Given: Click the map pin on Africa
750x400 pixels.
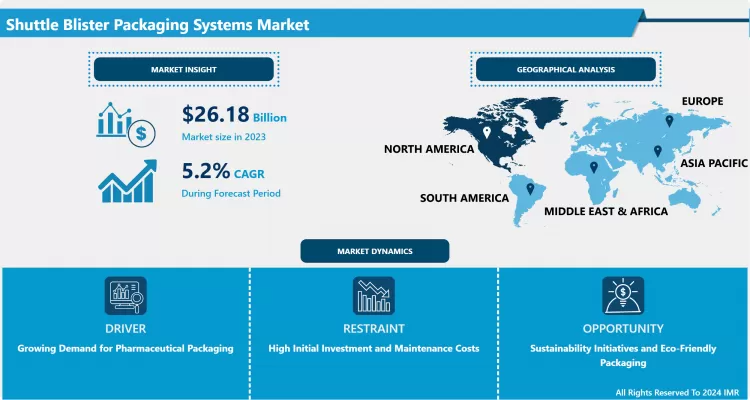Looking at the screenshot, I should pyautogui.click(x=593, y=167).
